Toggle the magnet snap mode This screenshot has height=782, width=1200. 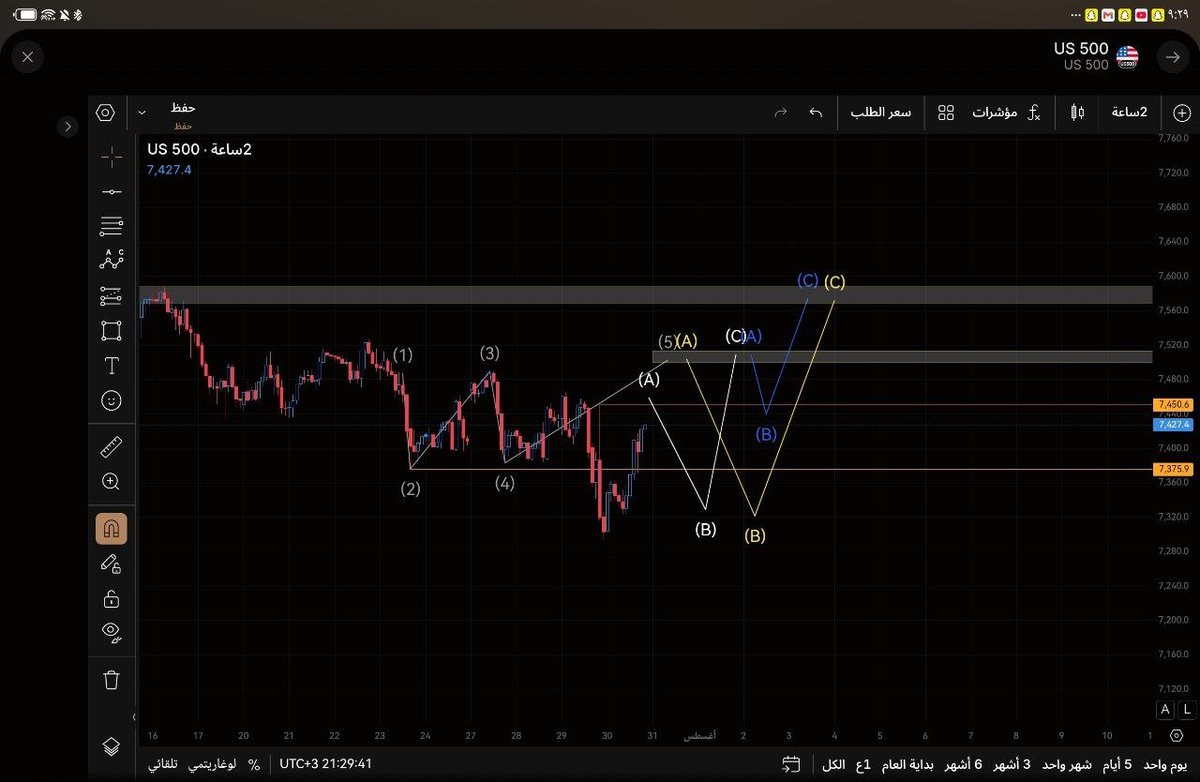pyautogui.click(x=111, y=528)
